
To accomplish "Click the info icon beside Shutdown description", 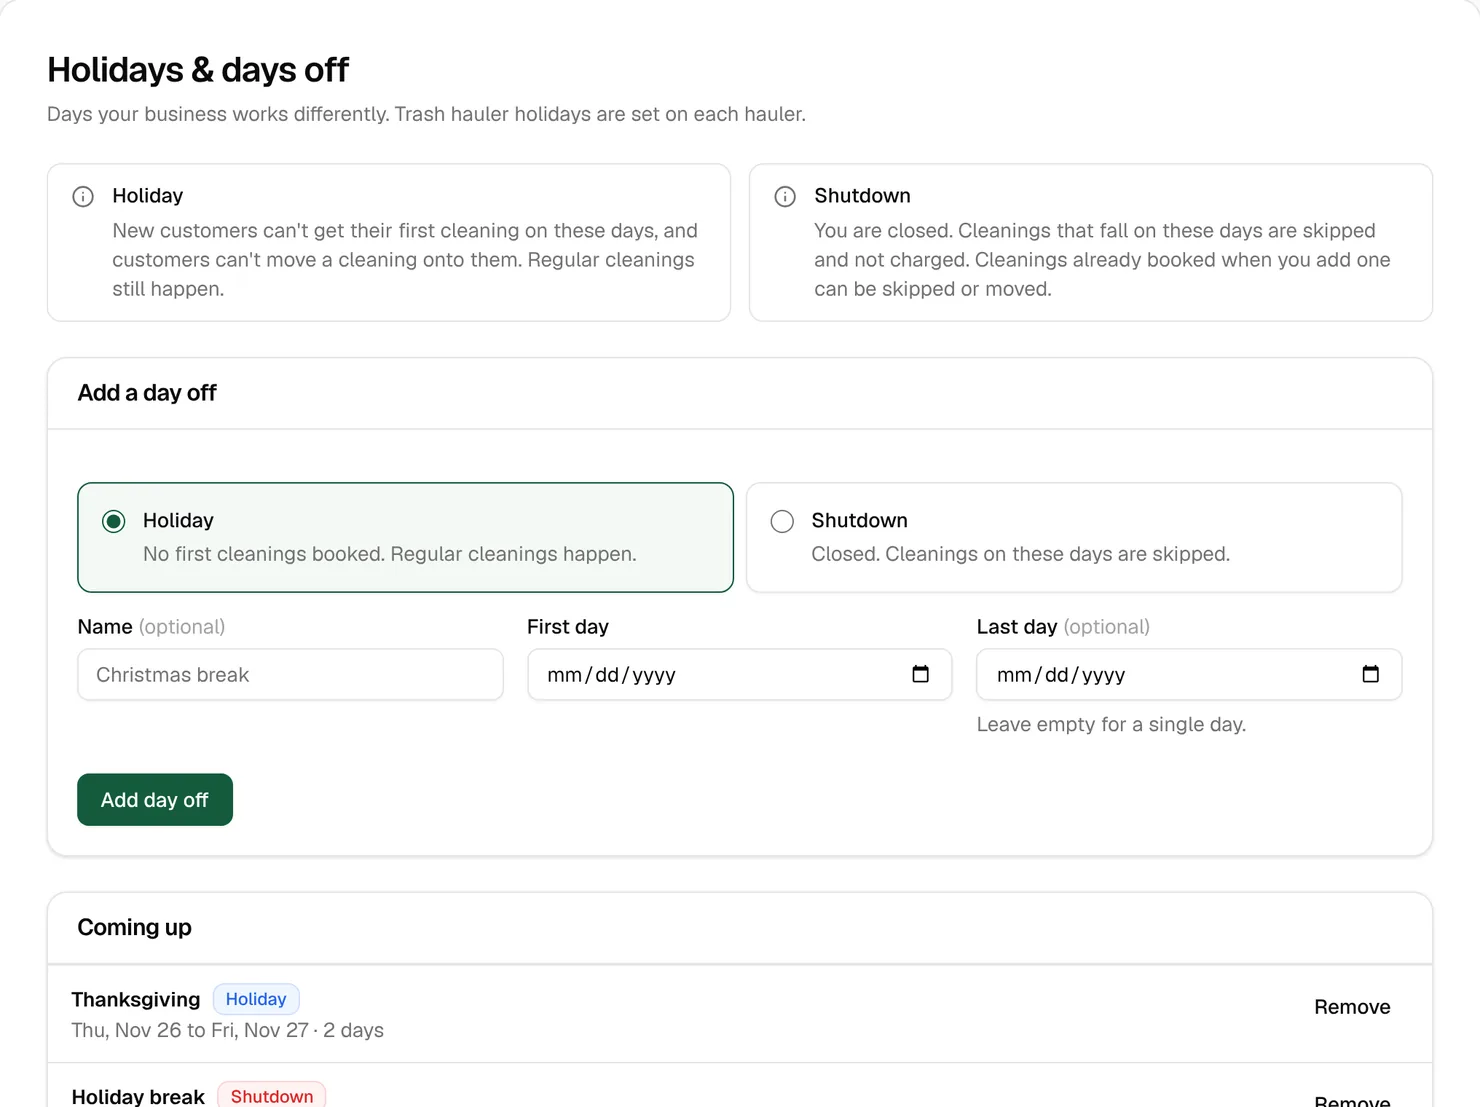I will [785, 196].
